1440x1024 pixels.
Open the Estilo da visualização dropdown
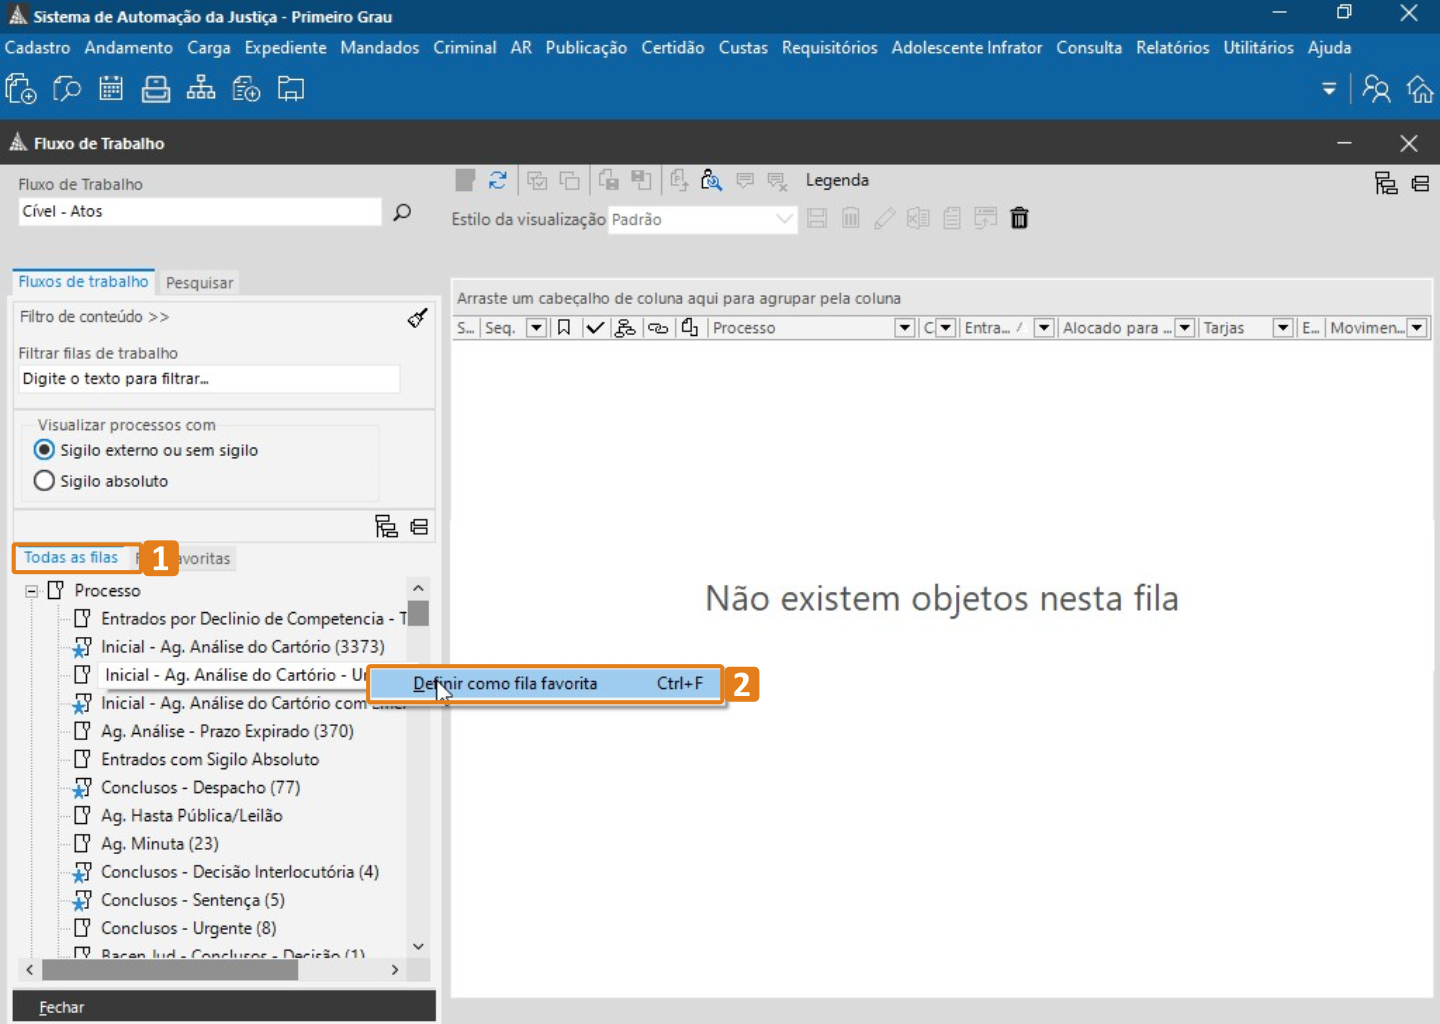[784, 219]
